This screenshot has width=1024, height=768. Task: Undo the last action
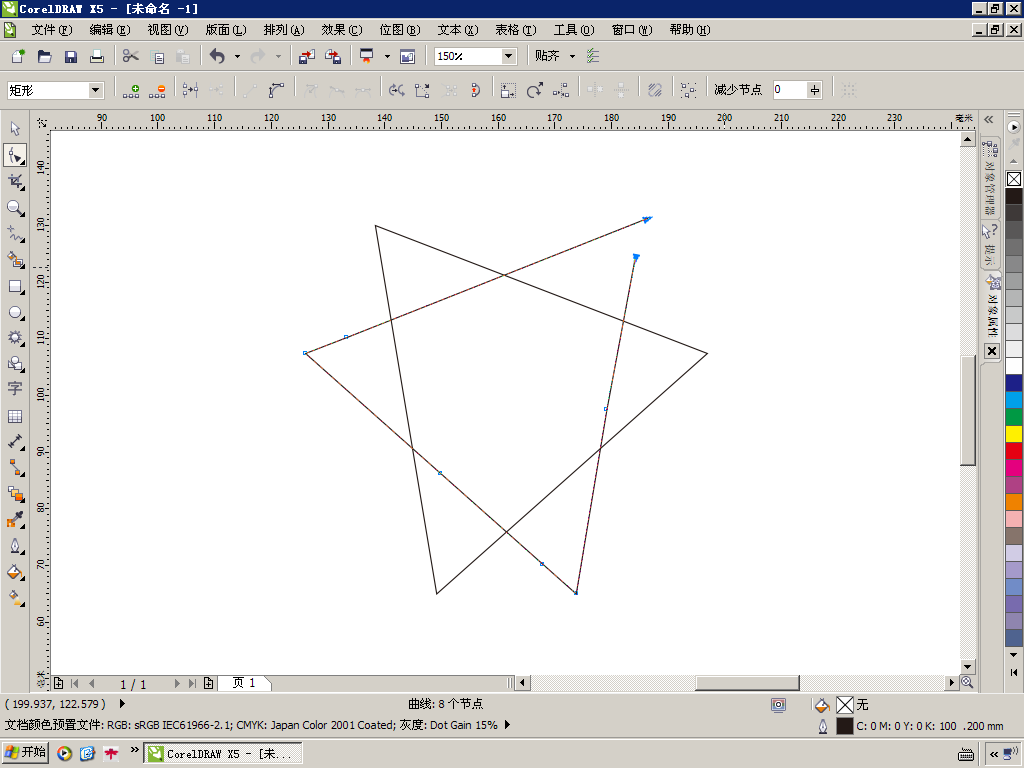coord(217,56)
